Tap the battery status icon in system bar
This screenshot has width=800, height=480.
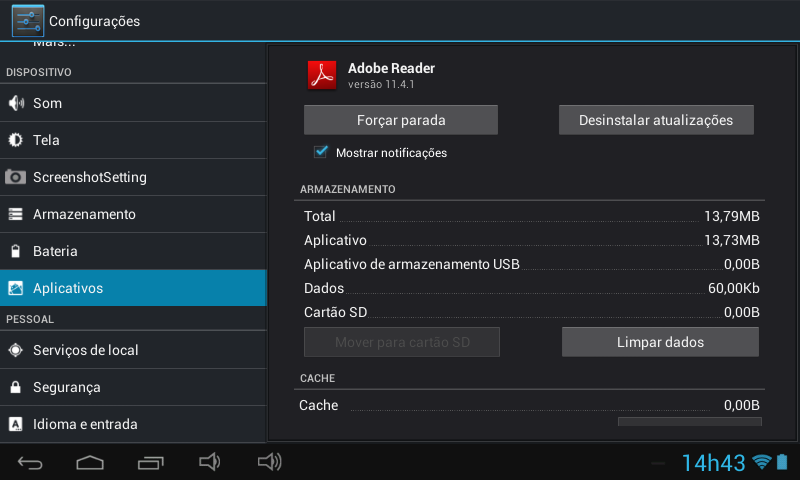[x=782, y=462]
